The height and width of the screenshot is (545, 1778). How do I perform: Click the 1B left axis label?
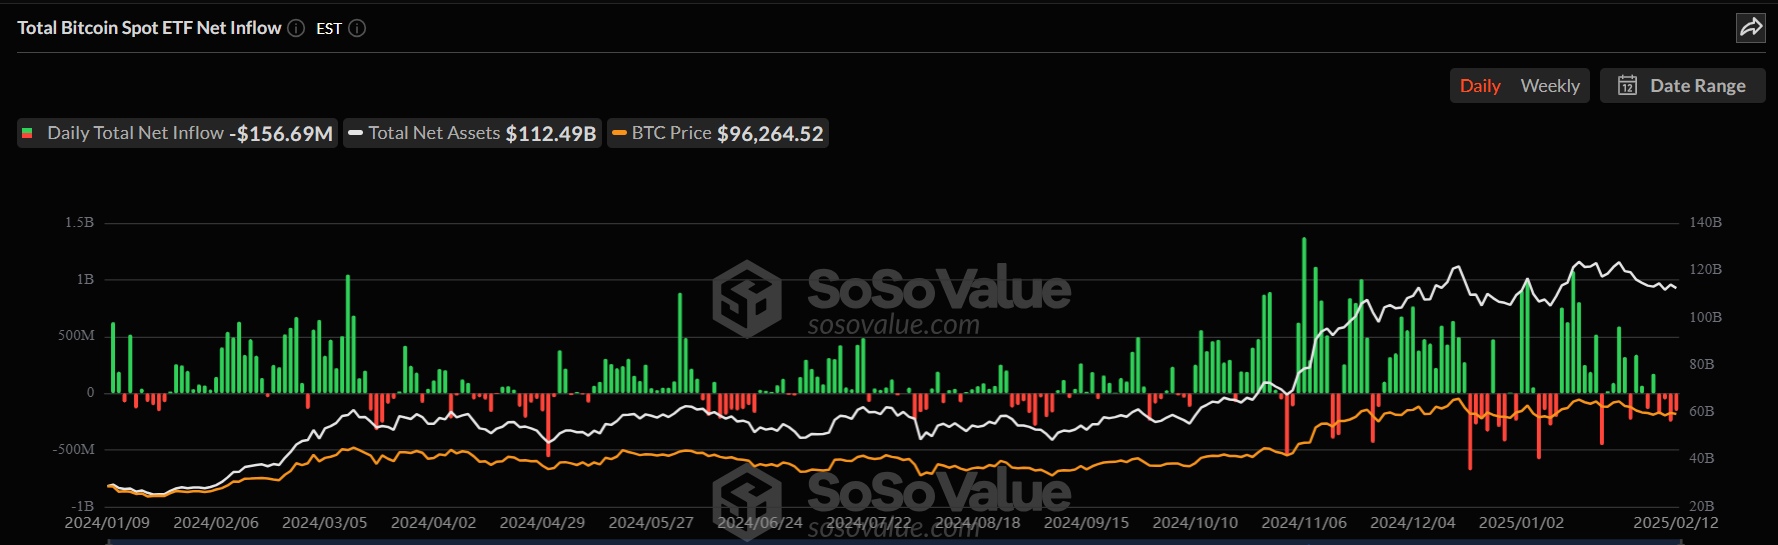tap(85, 279)
